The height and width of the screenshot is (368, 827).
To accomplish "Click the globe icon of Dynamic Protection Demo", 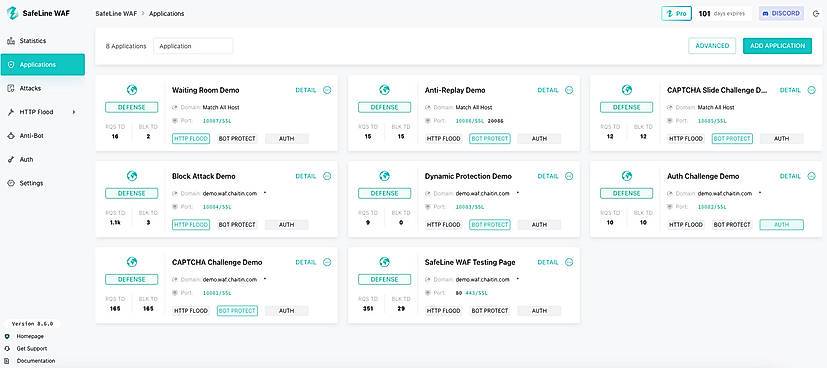I will click(x=384, y=176).
